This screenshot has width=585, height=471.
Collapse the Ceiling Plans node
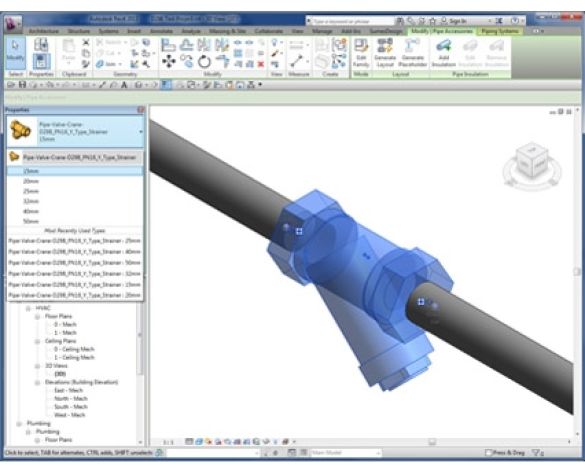click(37, 341)
